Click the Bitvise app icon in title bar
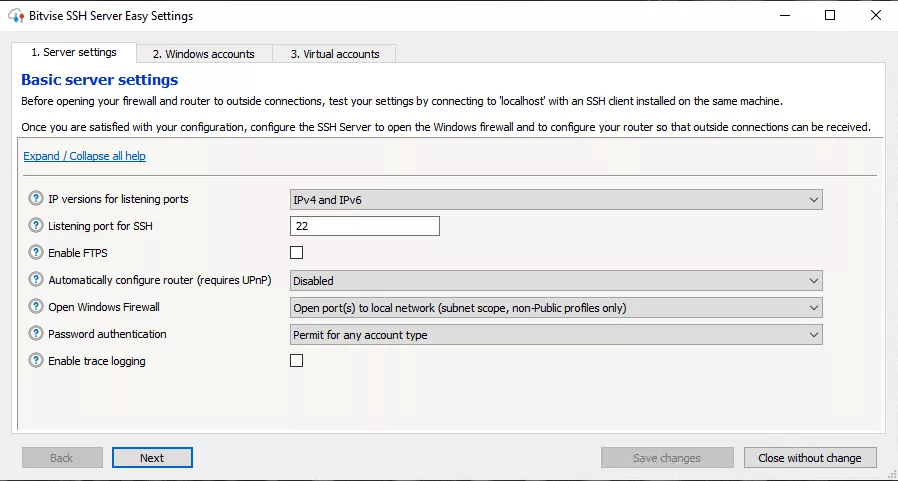 tap(13, 16)
